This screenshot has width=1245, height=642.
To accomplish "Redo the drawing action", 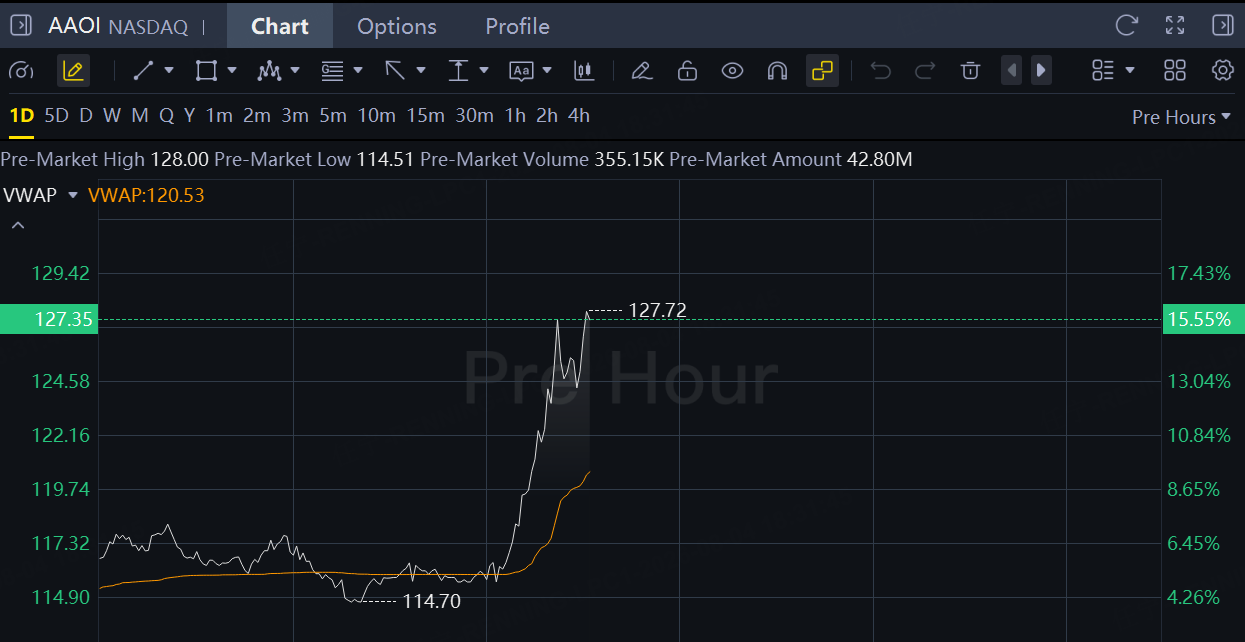I will 925,71.
